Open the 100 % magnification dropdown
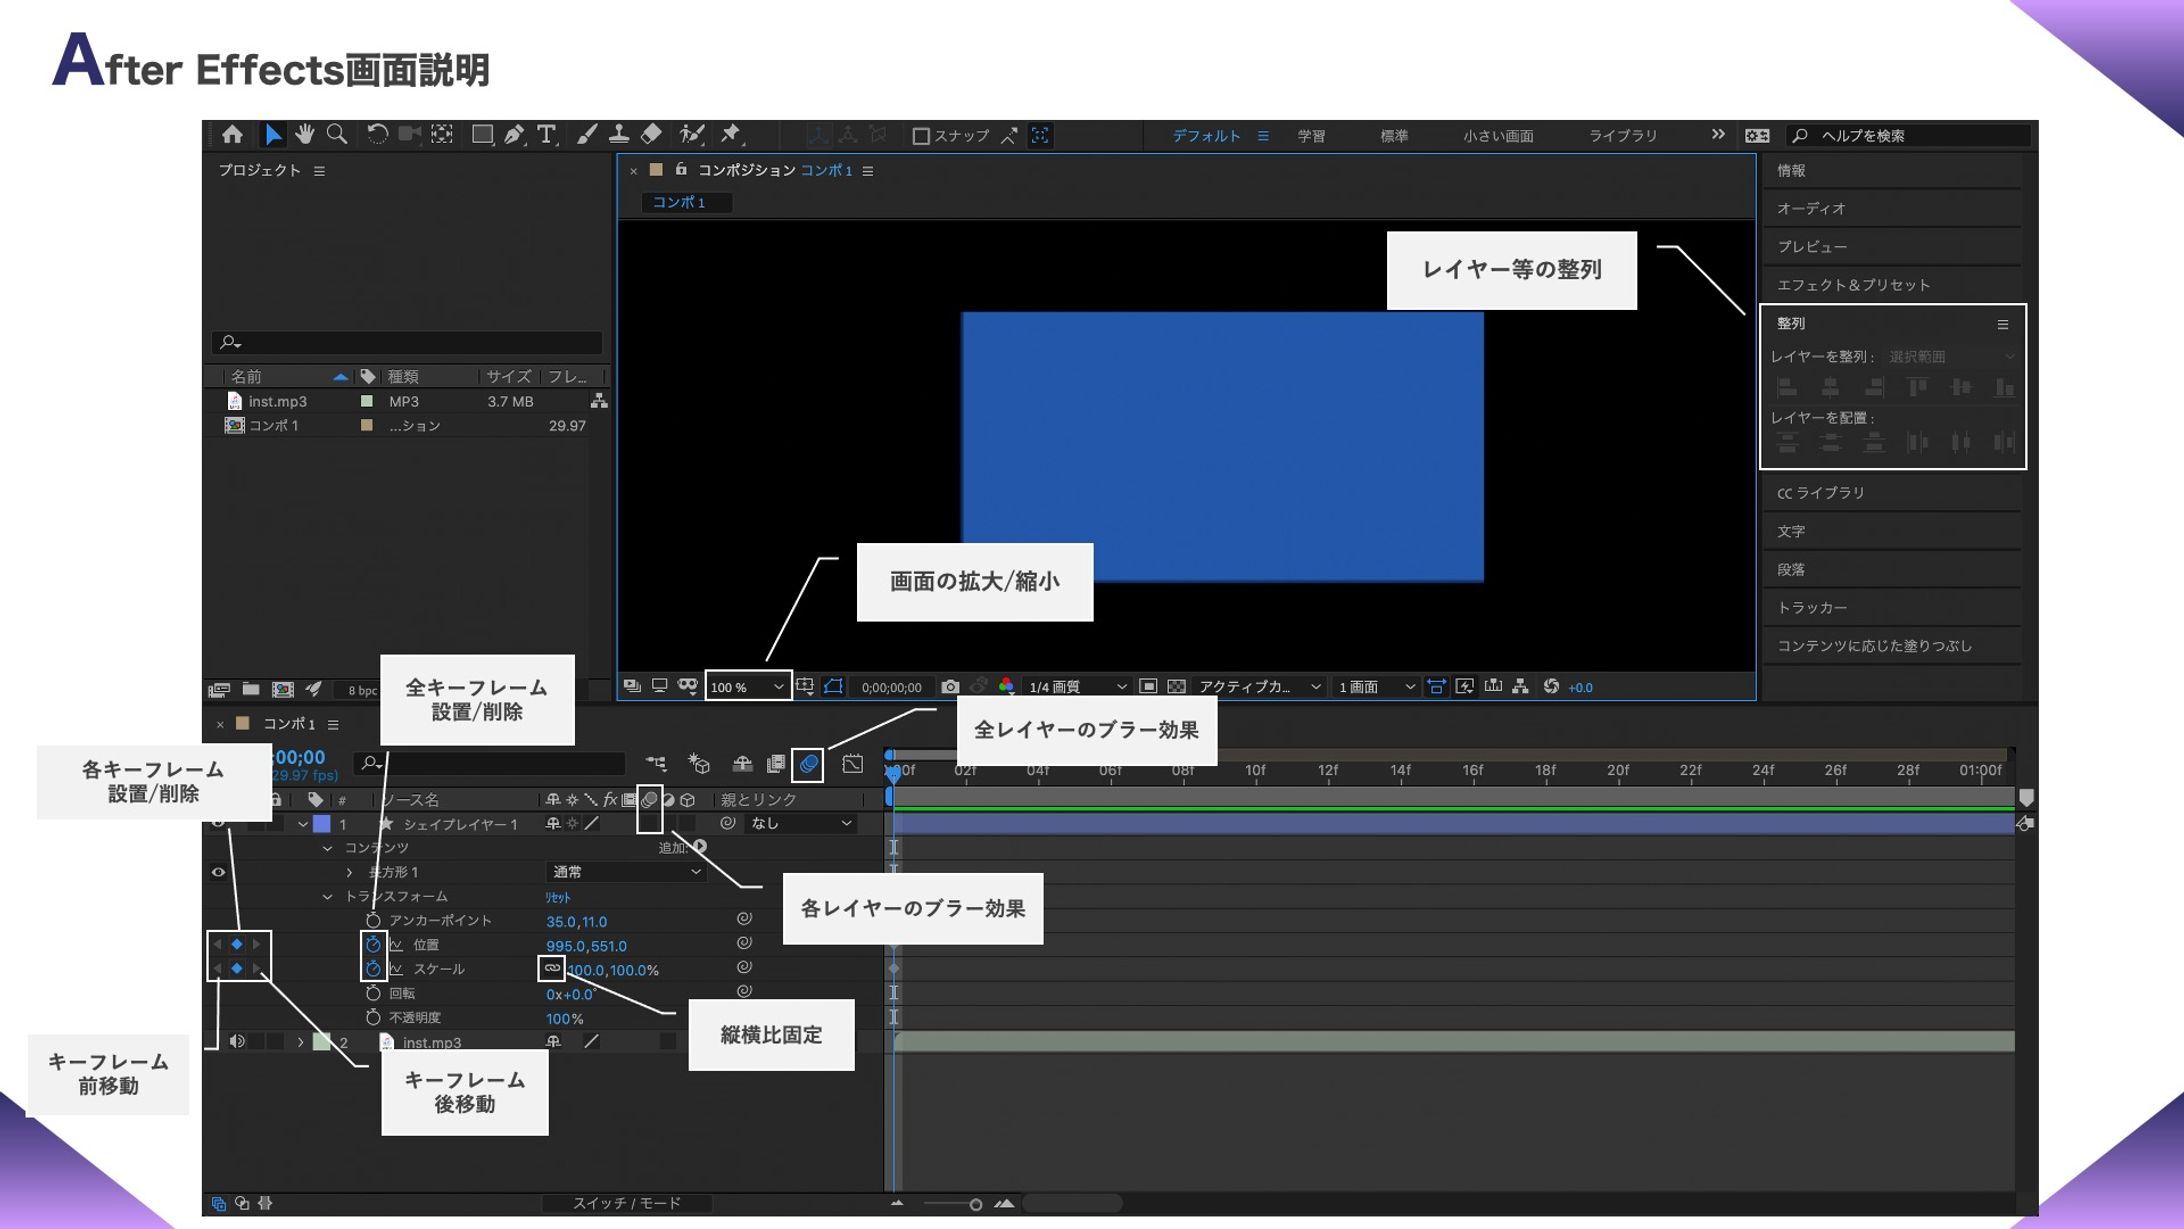Image resolution: width=2184 pixels, height=1229 pixels. click(747, 687)
